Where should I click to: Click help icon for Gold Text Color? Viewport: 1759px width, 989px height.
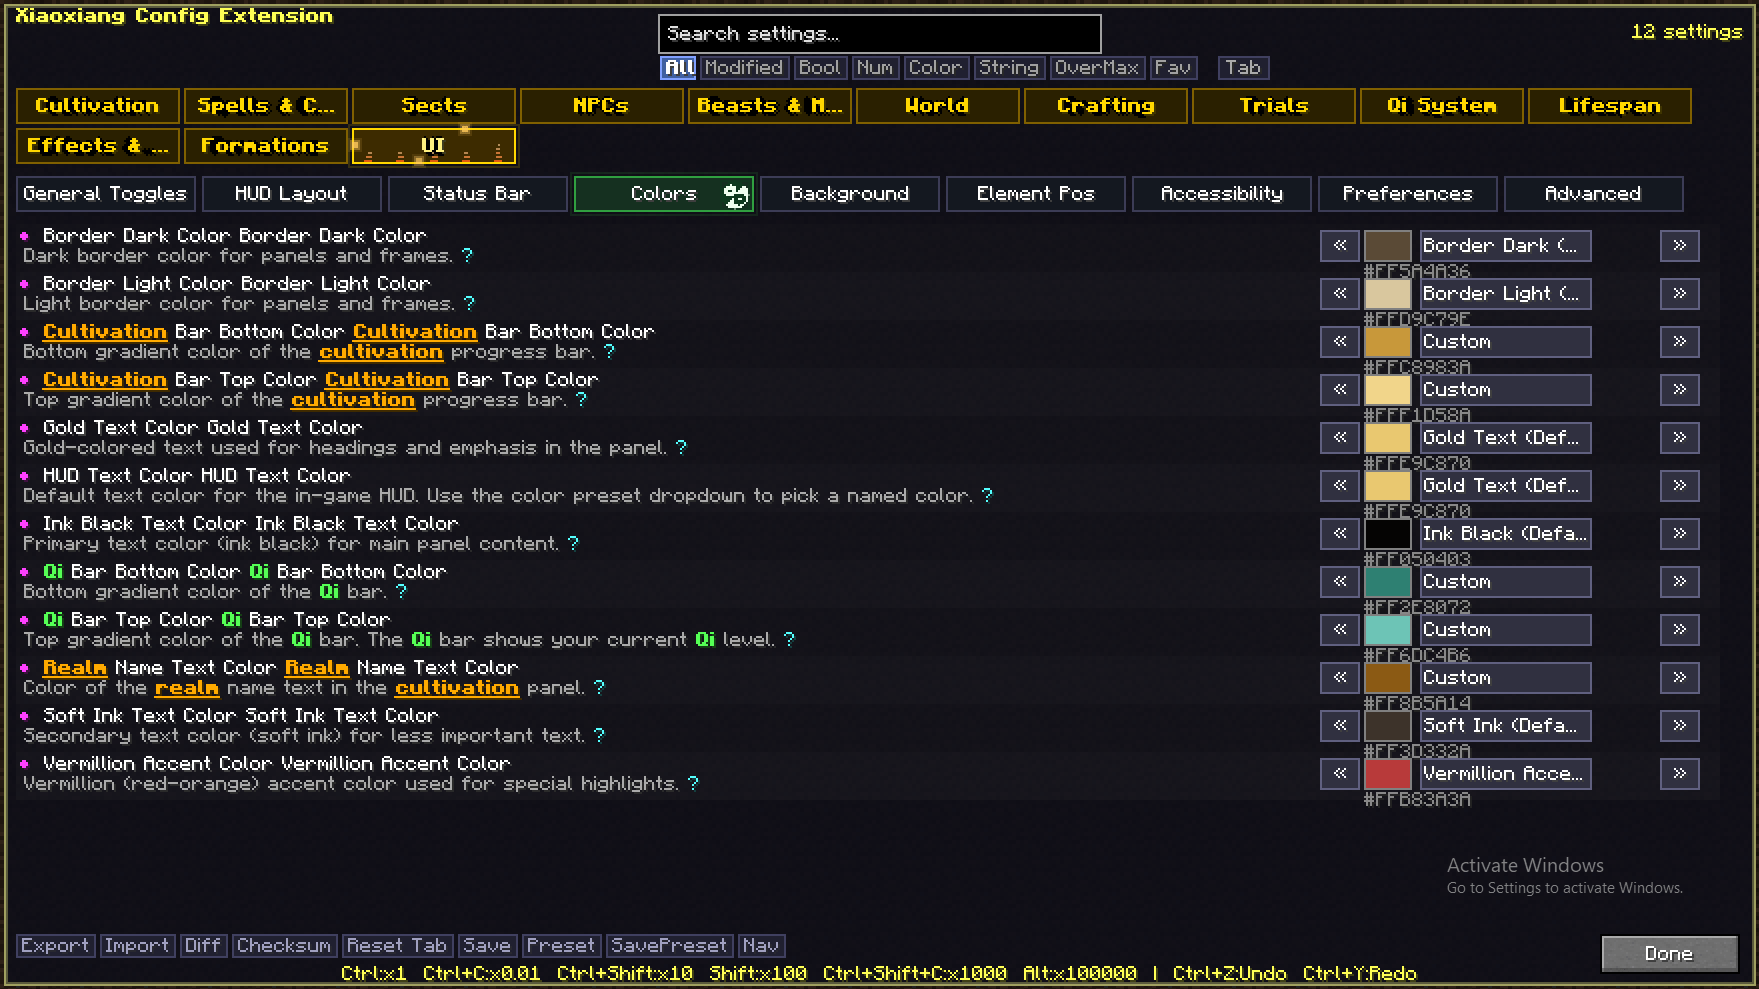681,447
